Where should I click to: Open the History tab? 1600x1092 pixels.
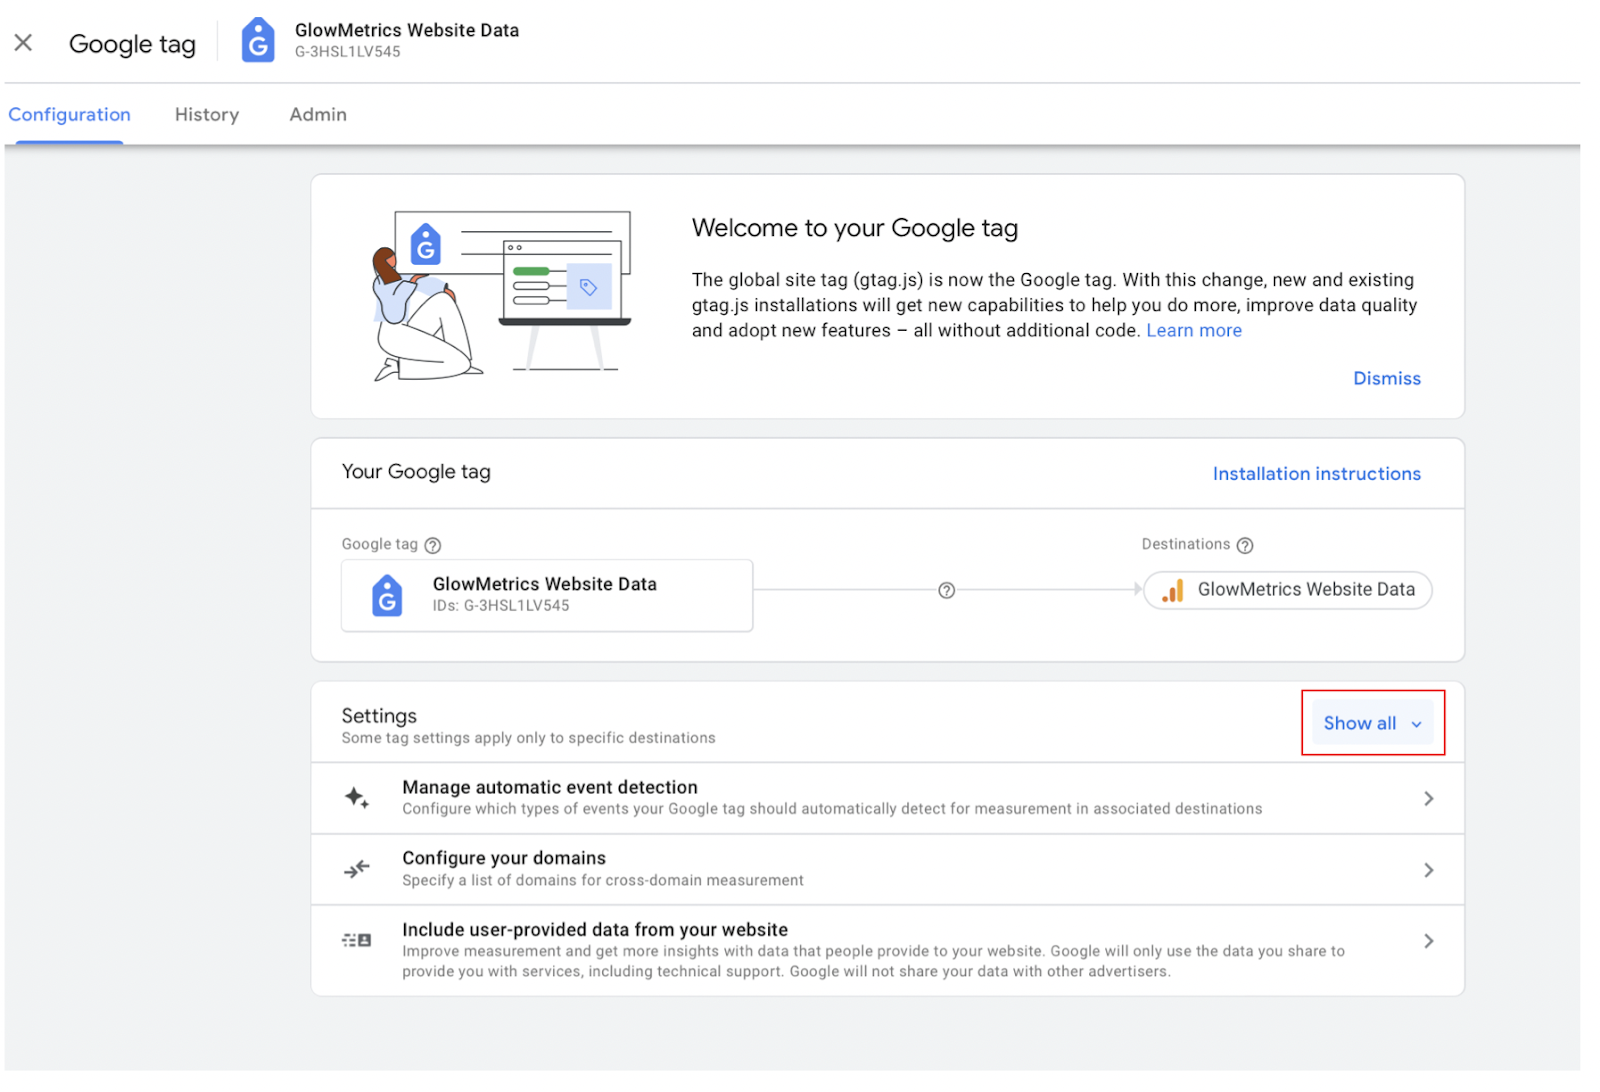click(207, 115)
